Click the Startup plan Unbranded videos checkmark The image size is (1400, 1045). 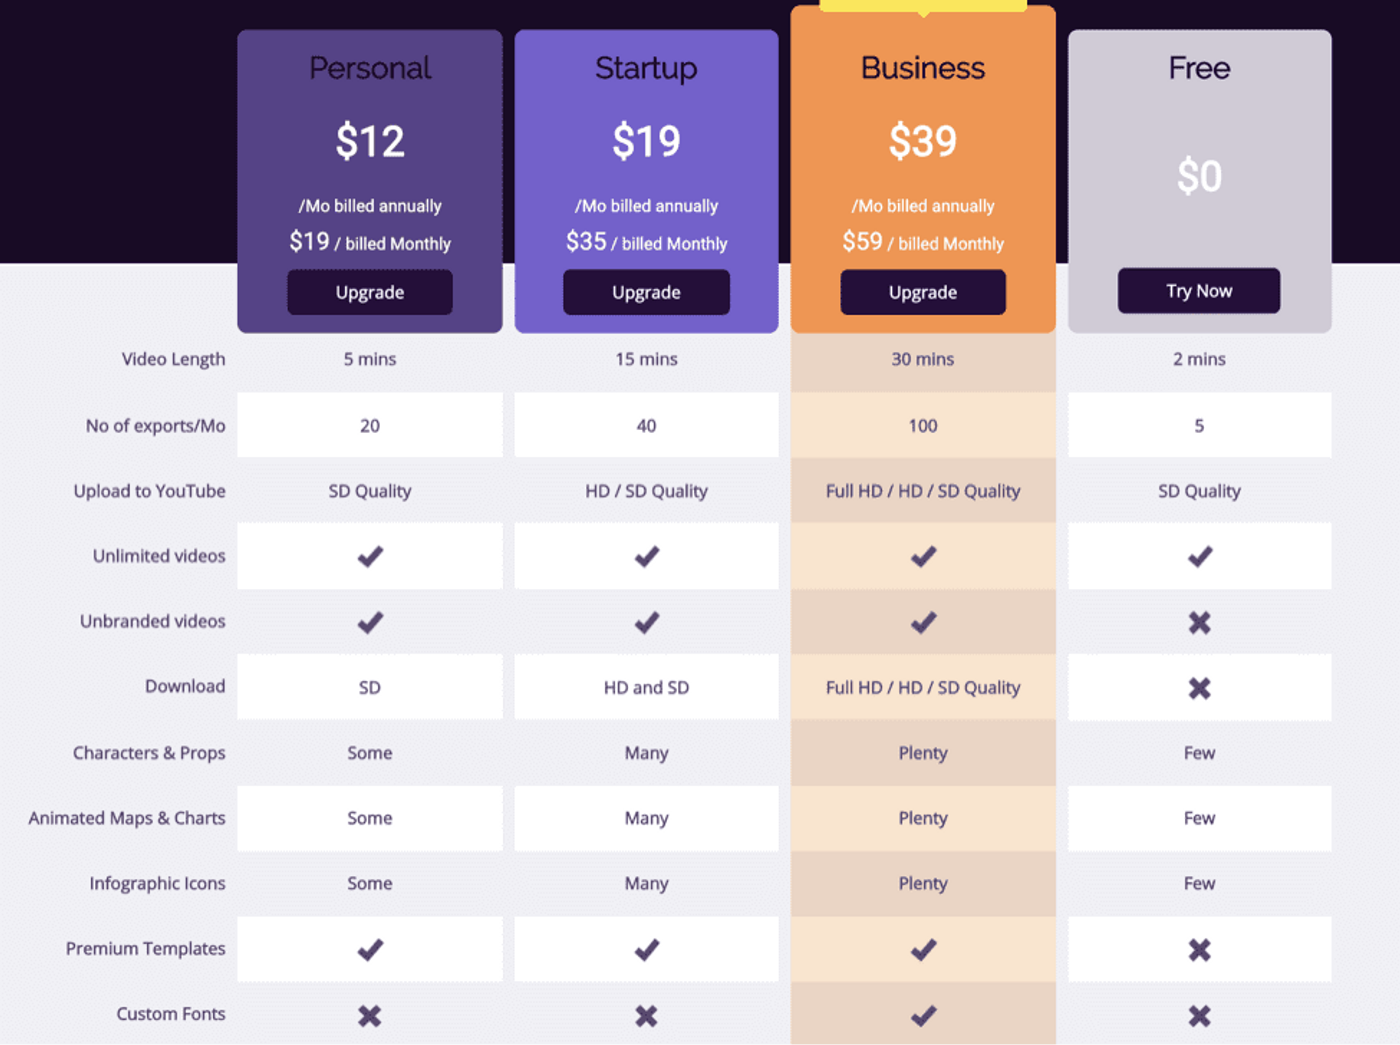click(646, 623)
